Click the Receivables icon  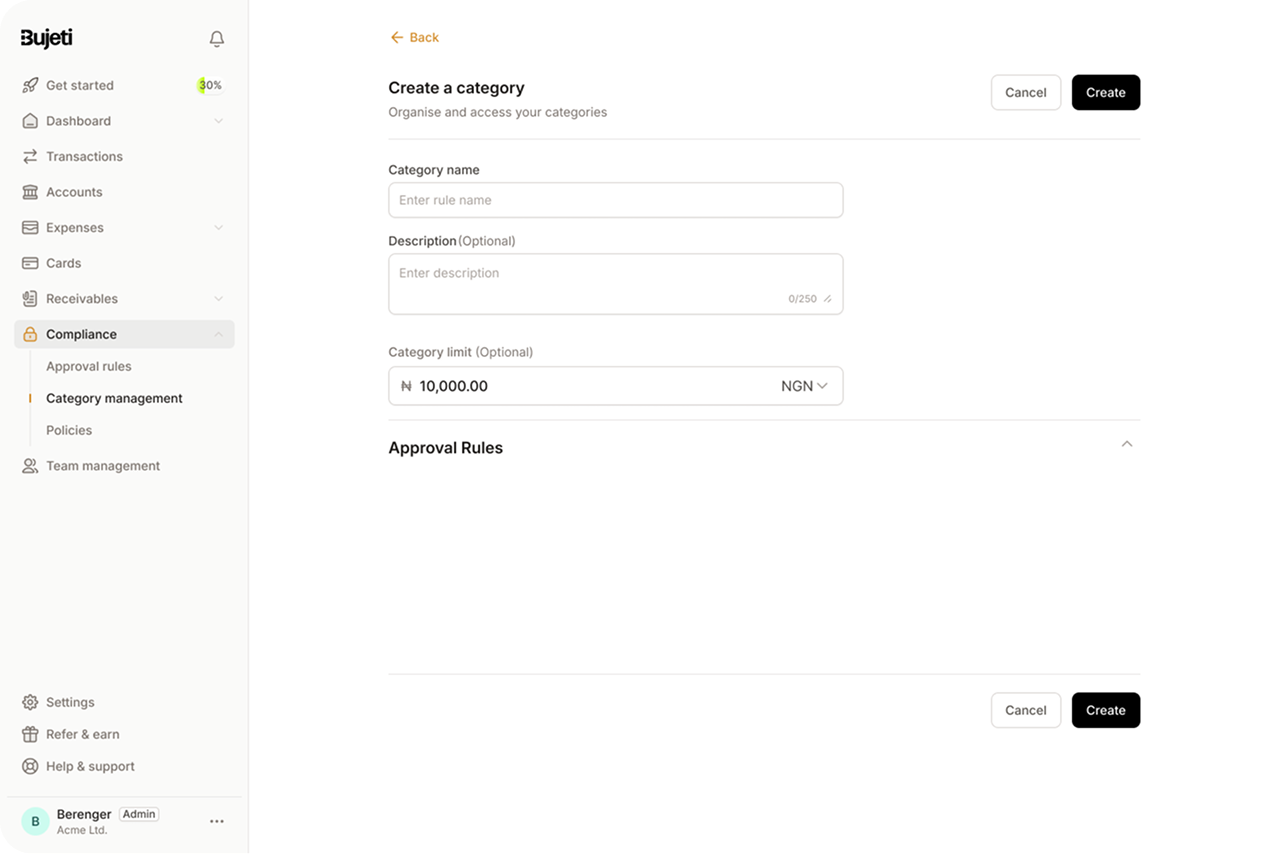tap(29, 298)
